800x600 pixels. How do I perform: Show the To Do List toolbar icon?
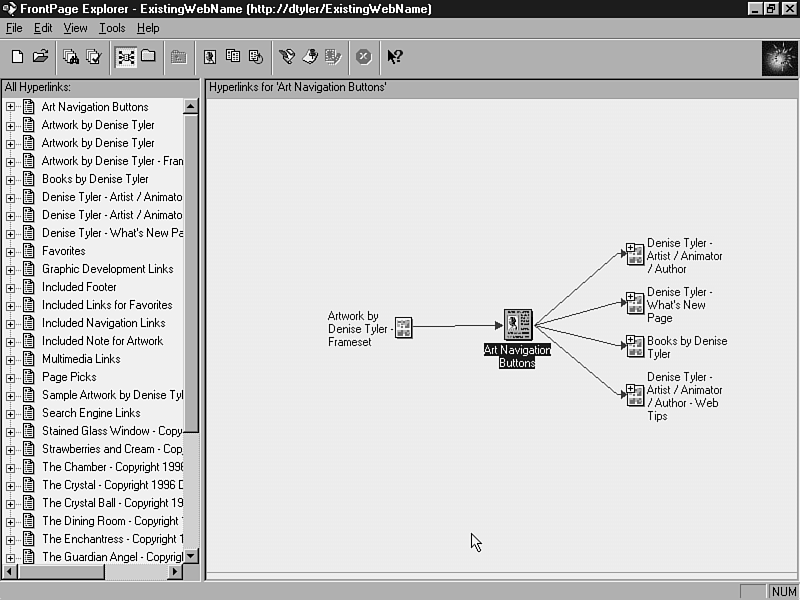point(311,57)
